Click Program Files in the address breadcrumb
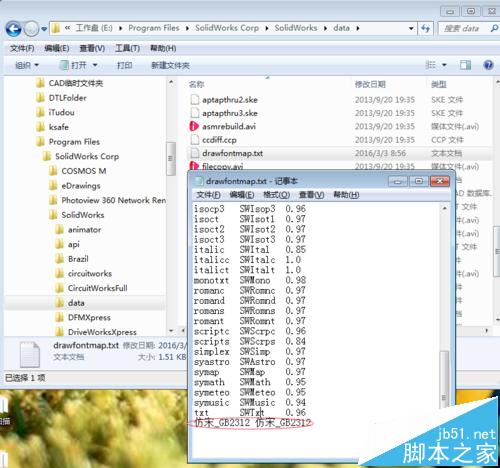Image resolution: width=500 pixels, height=468 pixels. pyautogui.click(x=154, y=28)
